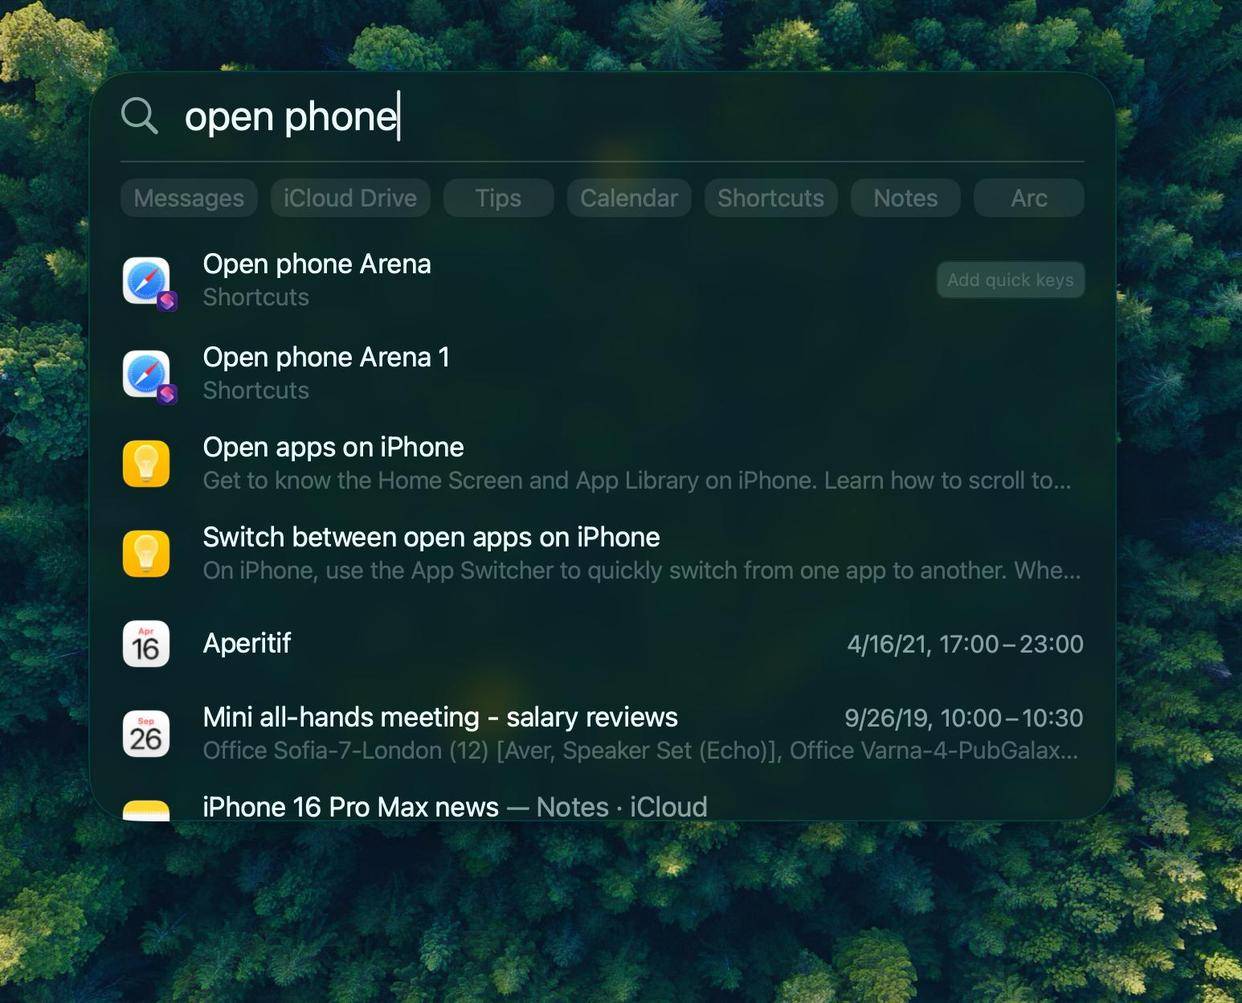
Task: Click the magnifying glass search icon
Action: pyautogui.click(x=139, y=116)
